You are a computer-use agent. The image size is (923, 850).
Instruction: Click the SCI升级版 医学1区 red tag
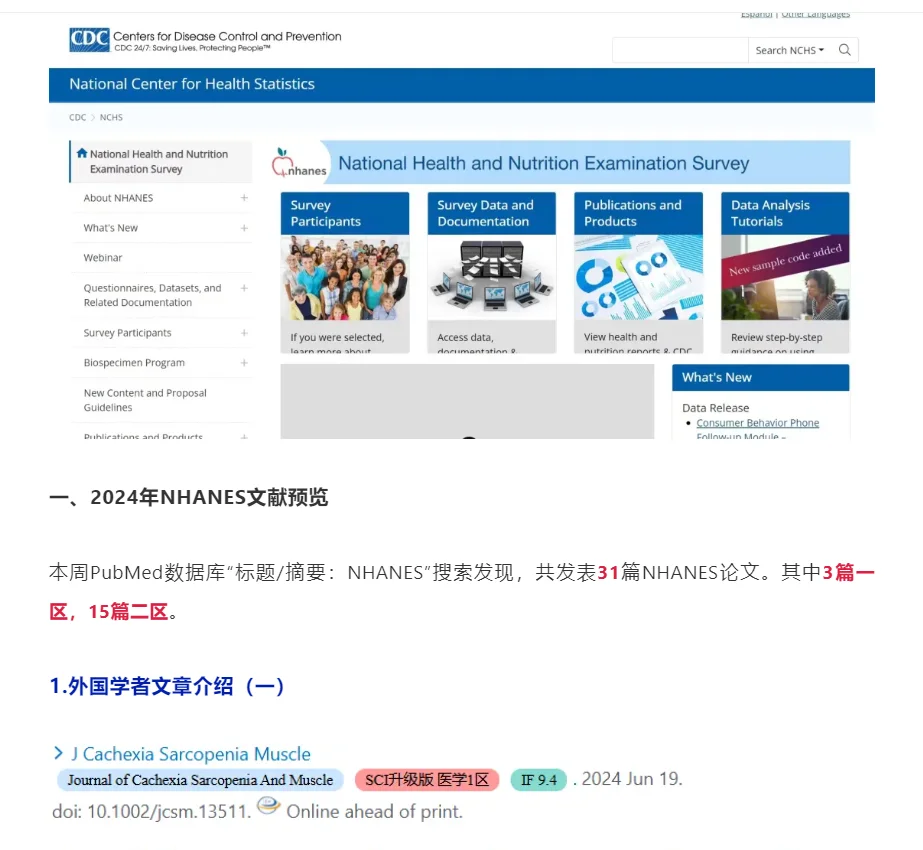coord(427,780)
